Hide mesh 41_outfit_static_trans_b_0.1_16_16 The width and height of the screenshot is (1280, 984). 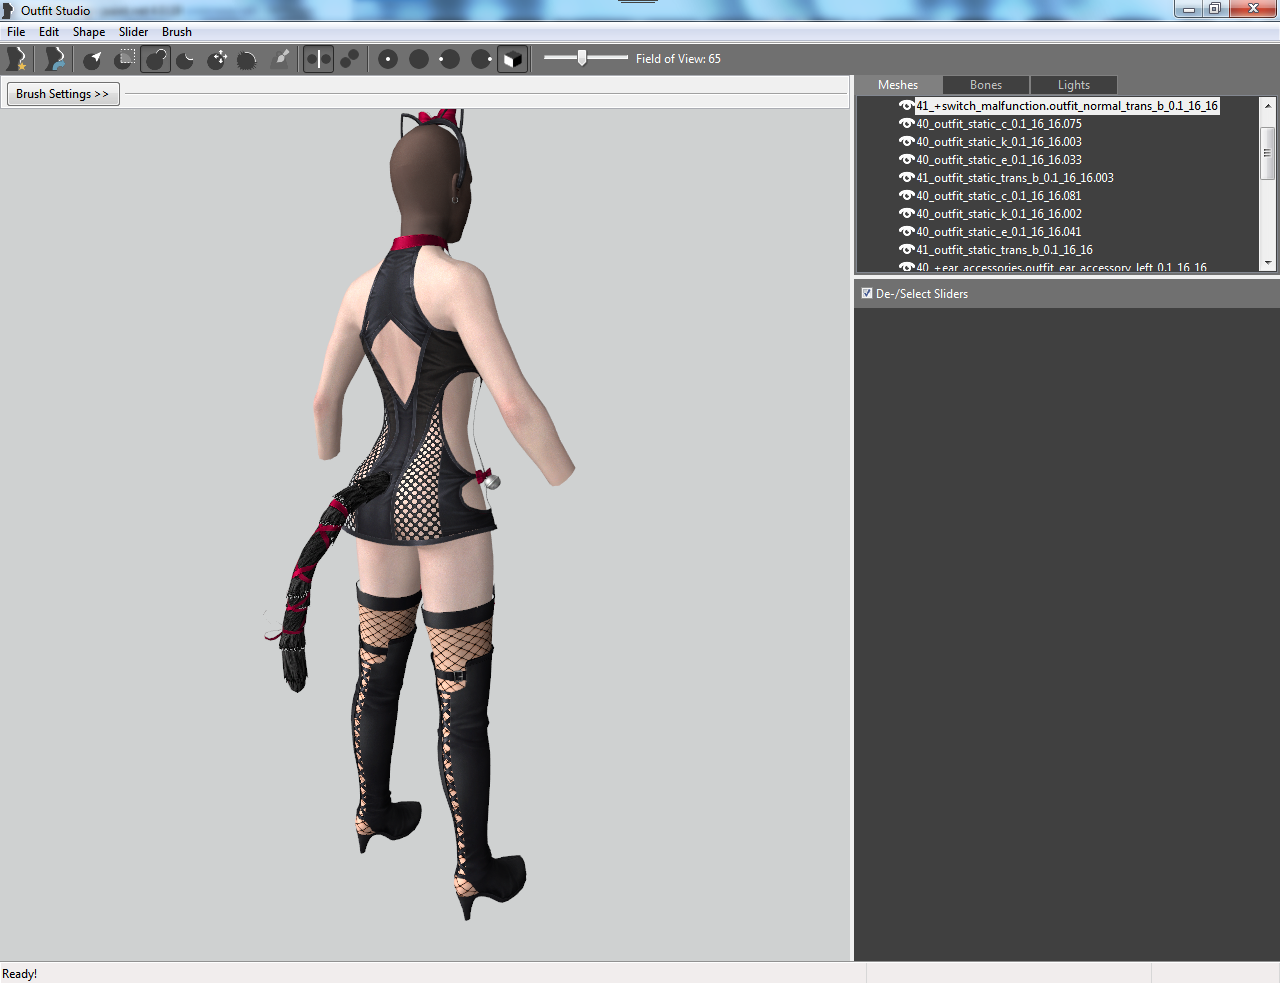906,250
